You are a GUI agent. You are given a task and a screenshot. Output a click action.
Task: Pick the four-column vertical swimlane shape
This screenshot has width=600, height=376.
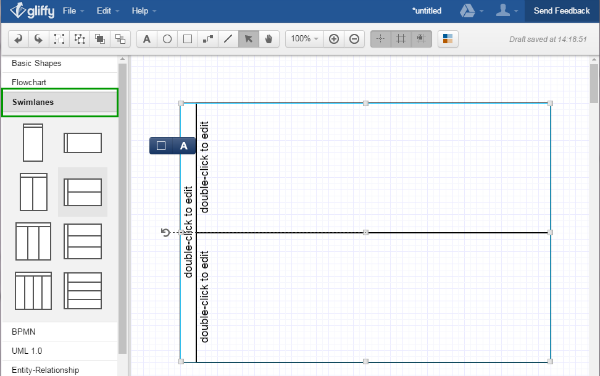(33, 291)
